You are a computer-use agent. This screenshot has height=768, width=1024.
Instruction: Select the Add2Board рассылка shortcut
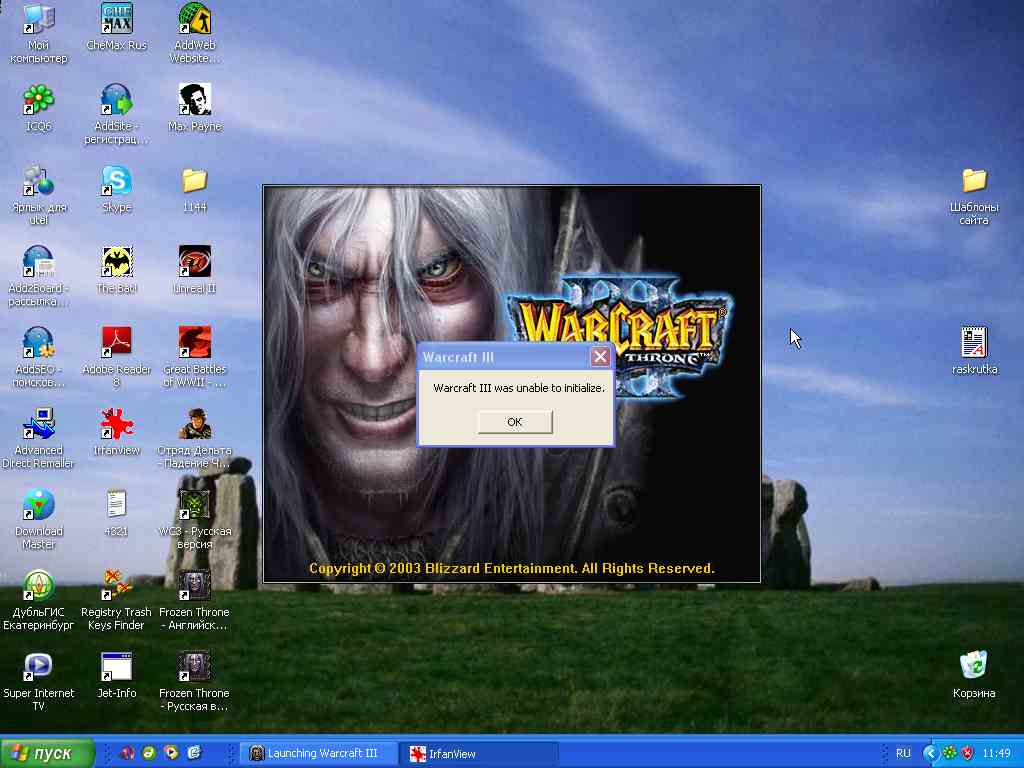[x=38, y=276]
